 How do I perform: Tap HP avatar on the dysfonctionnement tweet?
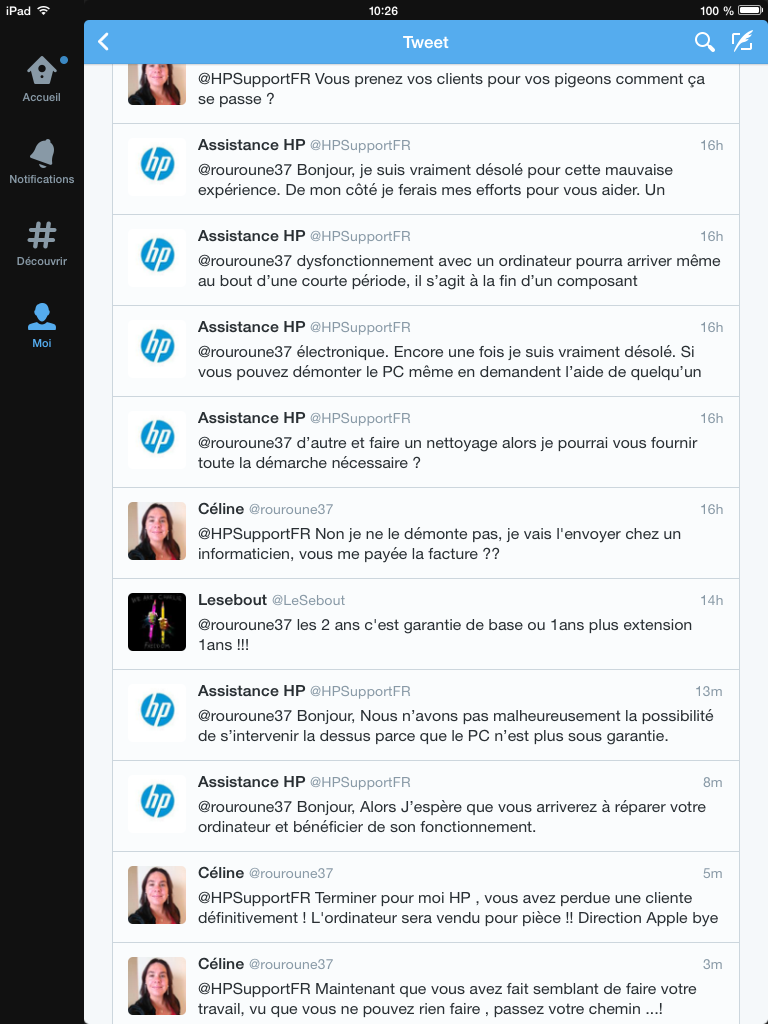(x=157, y=256)
